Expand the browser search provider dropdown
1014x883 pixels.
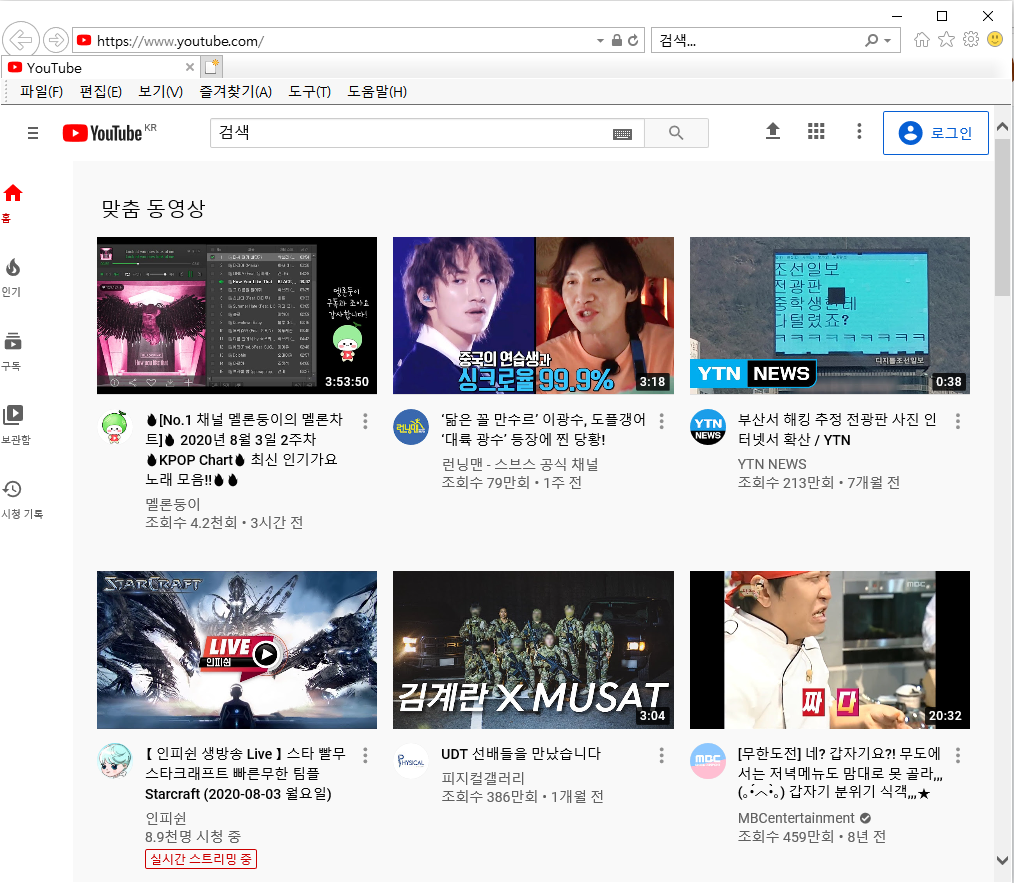point(888,41)
